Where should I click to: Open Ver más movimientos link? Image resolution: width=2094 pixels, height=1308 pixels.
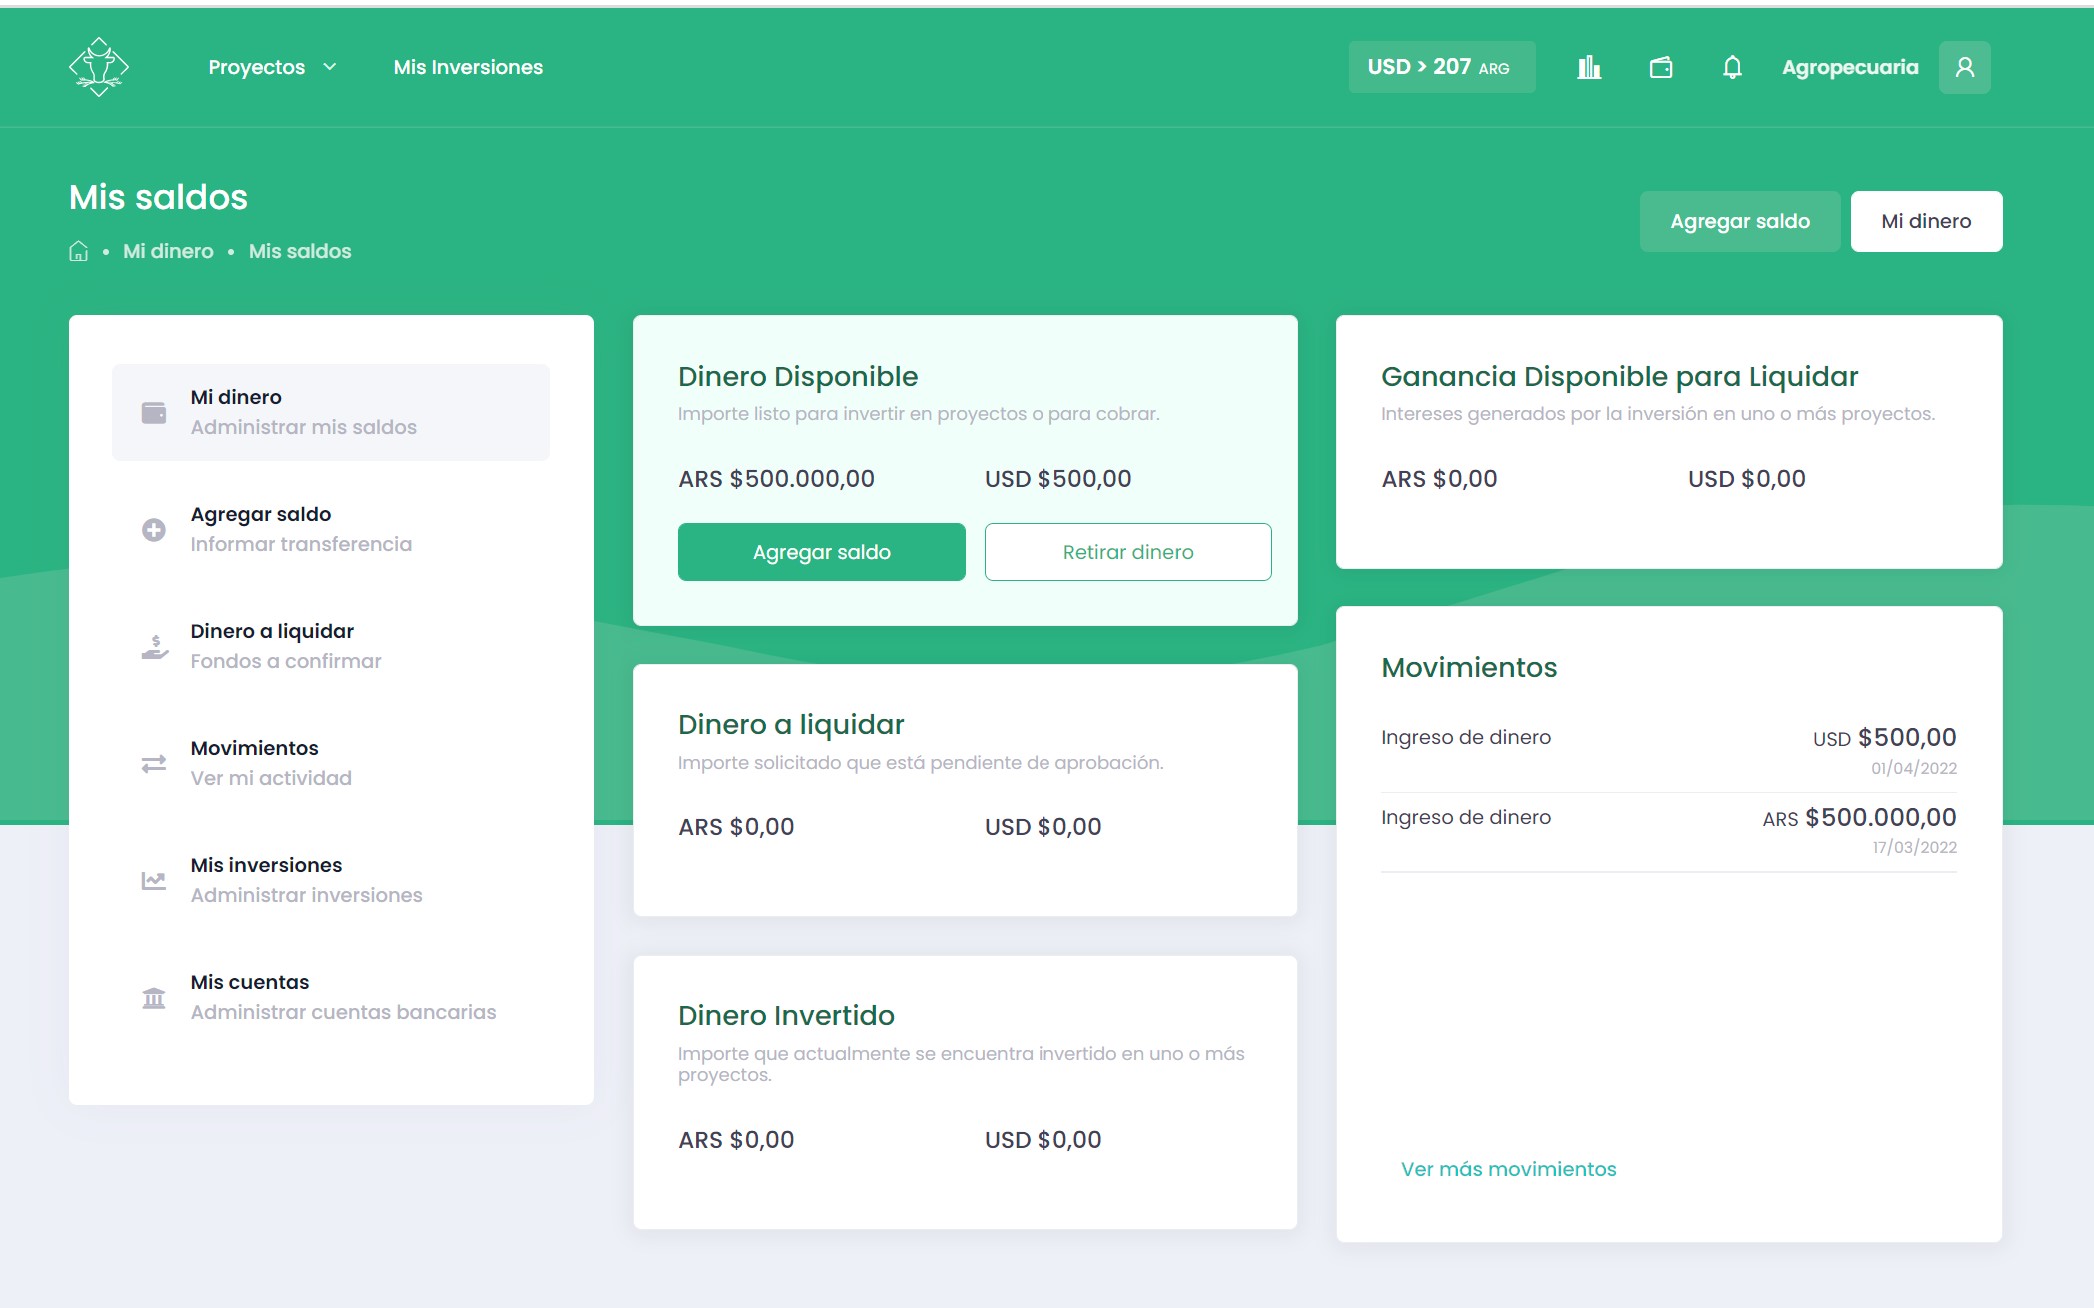coord(1508,1169)
